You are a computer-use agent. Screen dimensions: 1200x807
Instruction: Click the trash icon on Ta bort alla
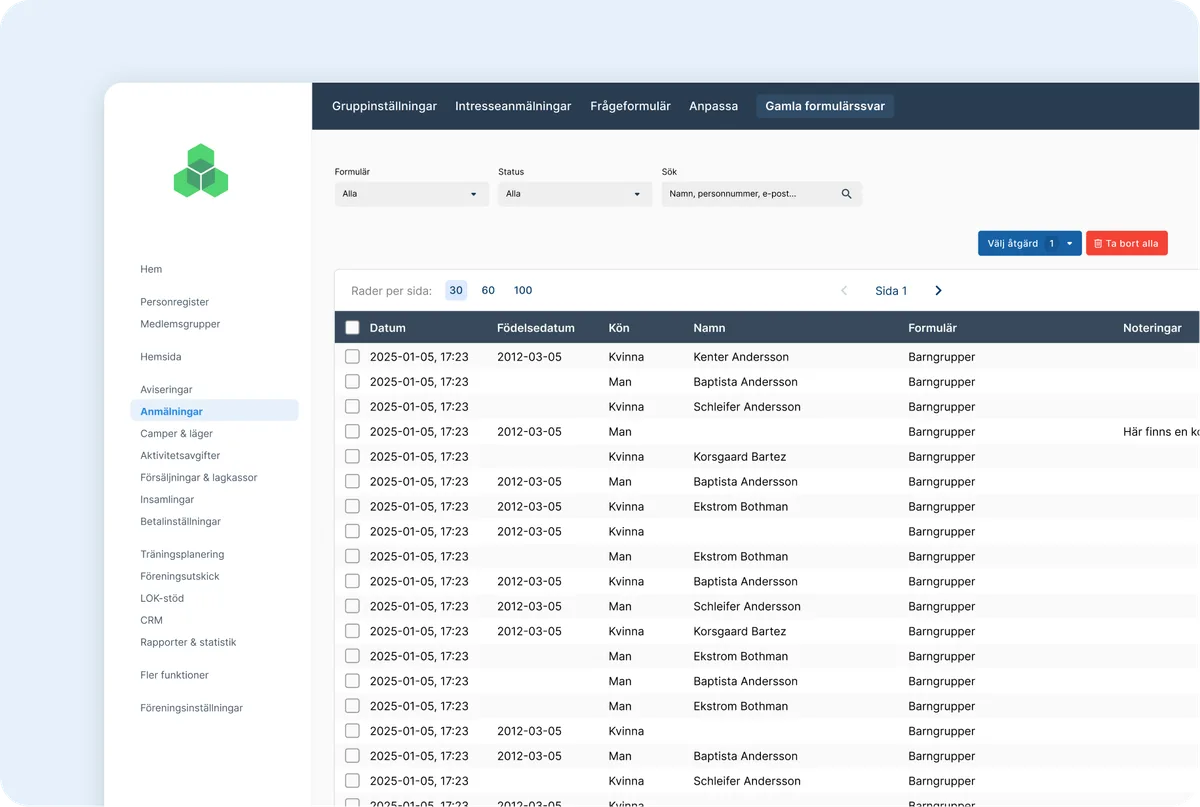(x=1098, y=244)
